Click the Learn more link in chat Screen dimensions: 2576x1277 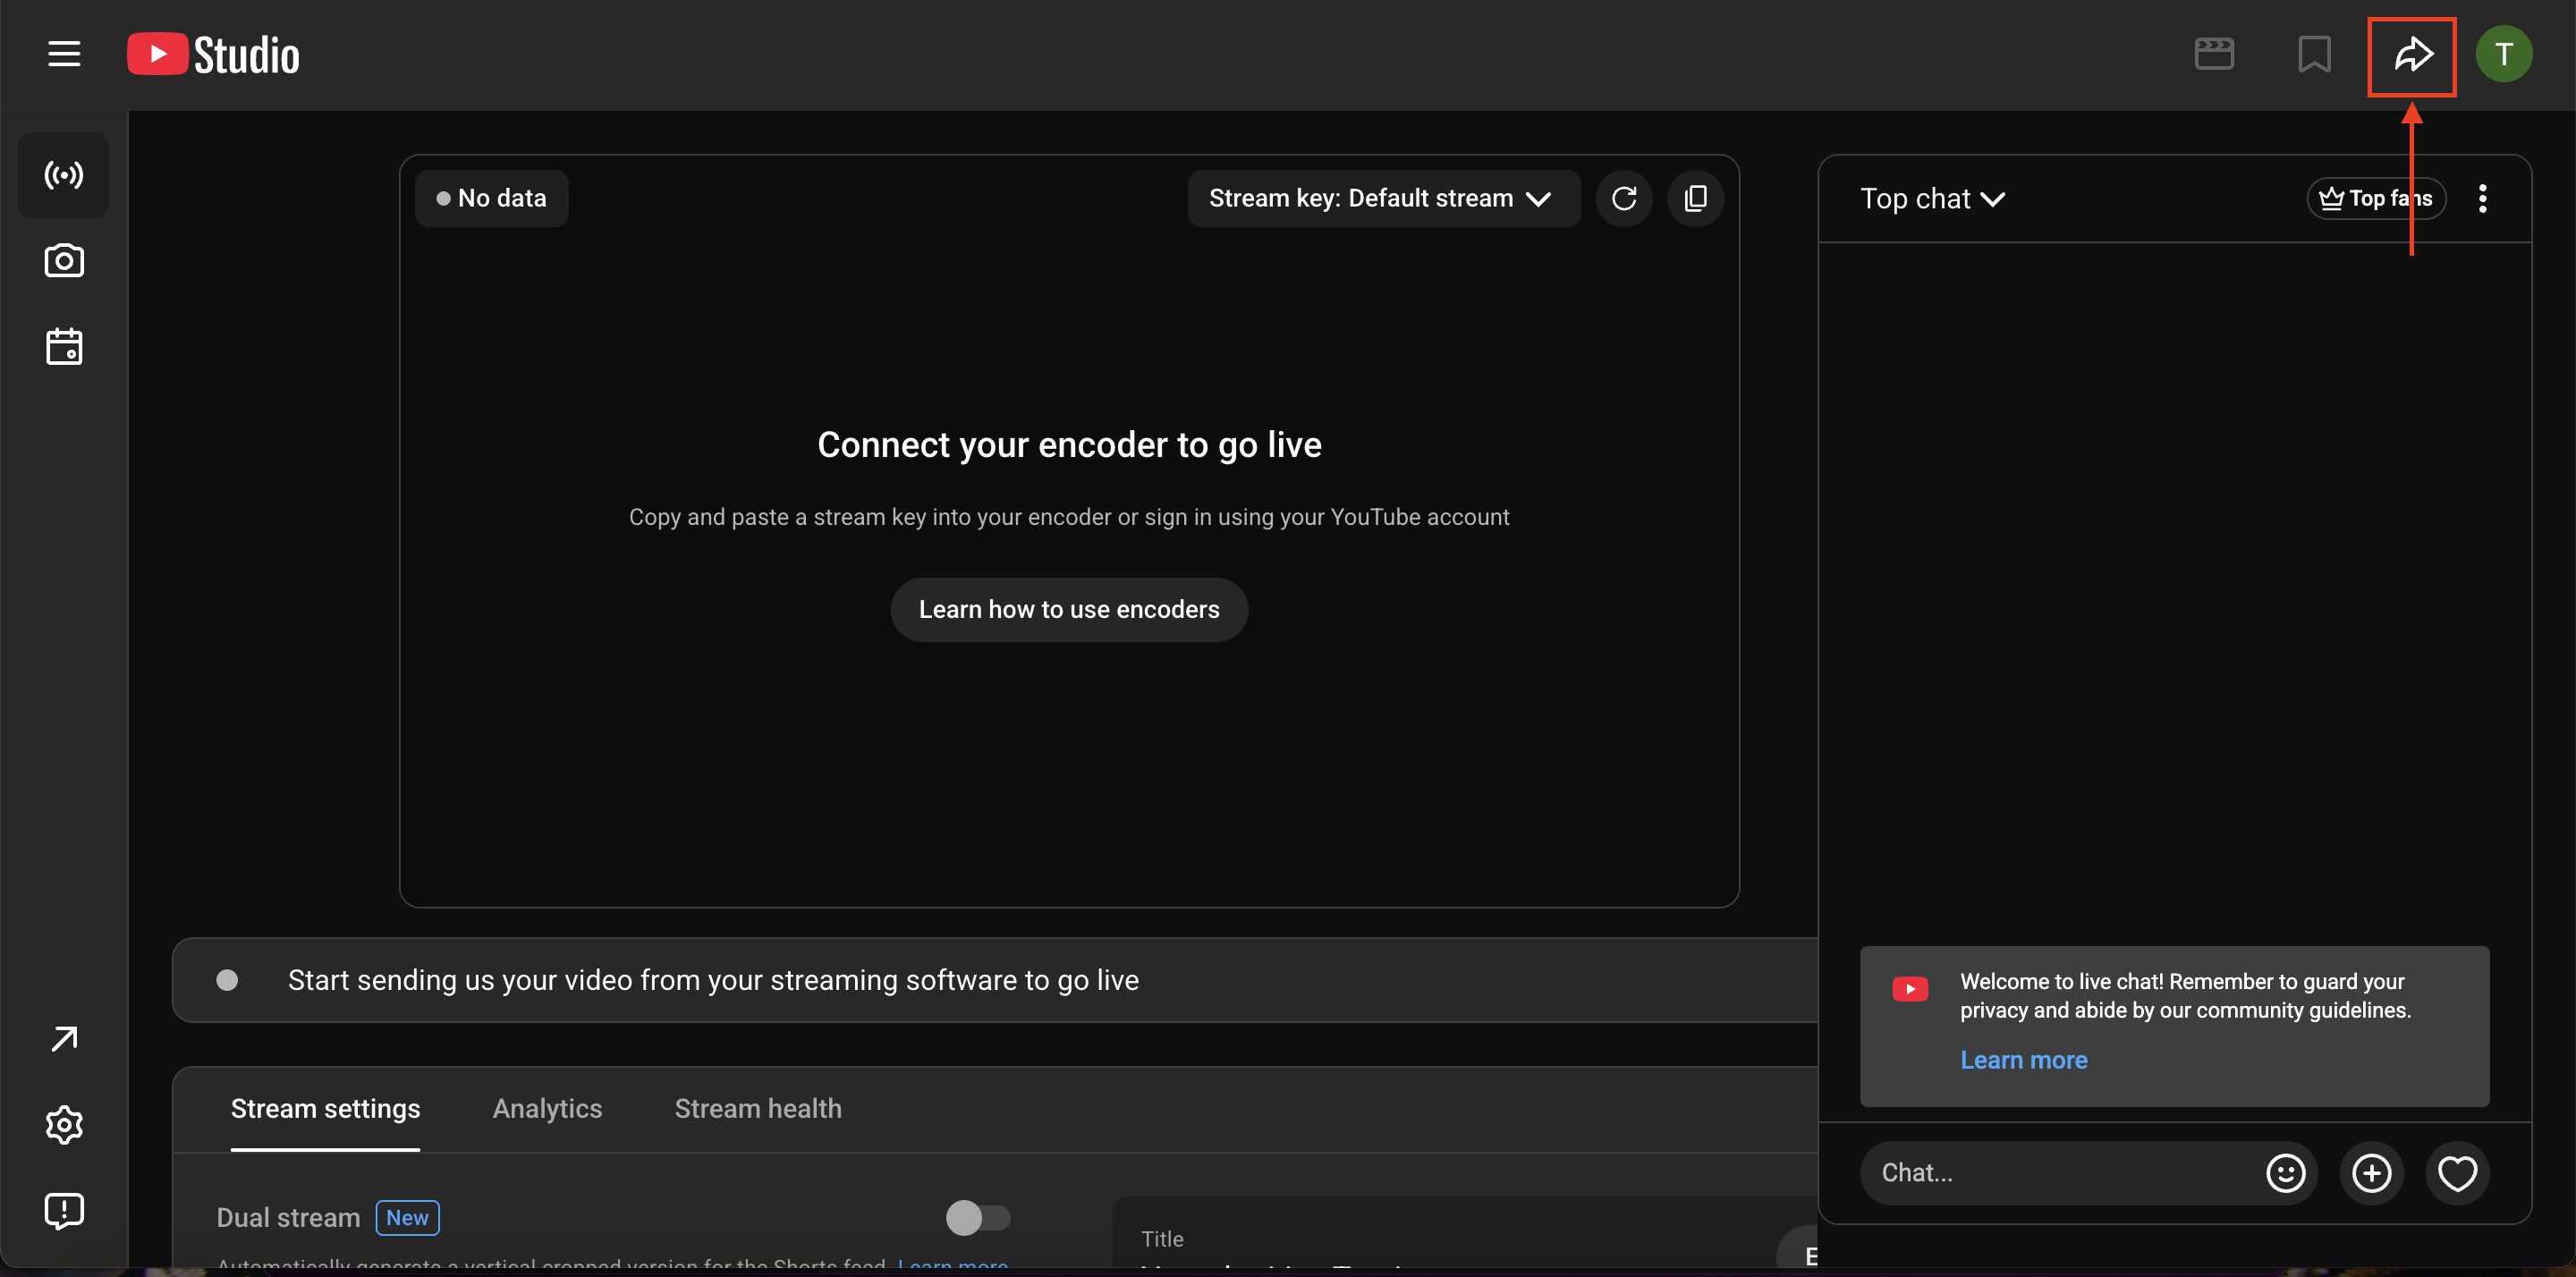tap(2023, 1060)
